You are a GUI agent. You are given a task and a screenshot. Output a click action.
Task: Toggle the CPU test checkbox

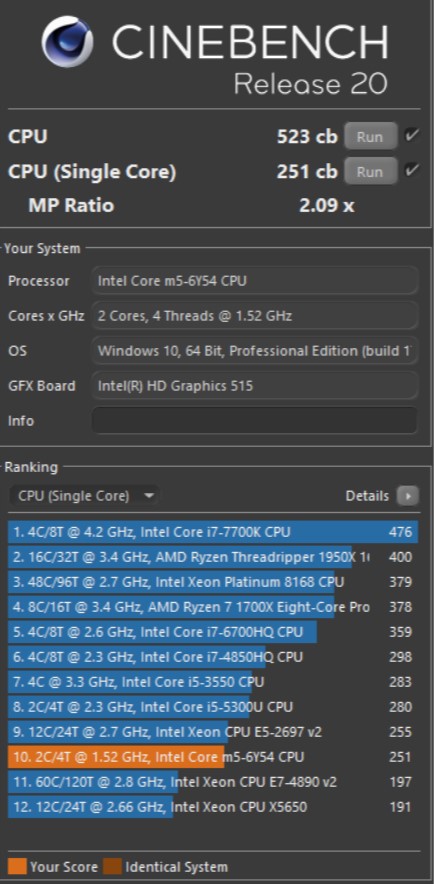coord(411,136)
